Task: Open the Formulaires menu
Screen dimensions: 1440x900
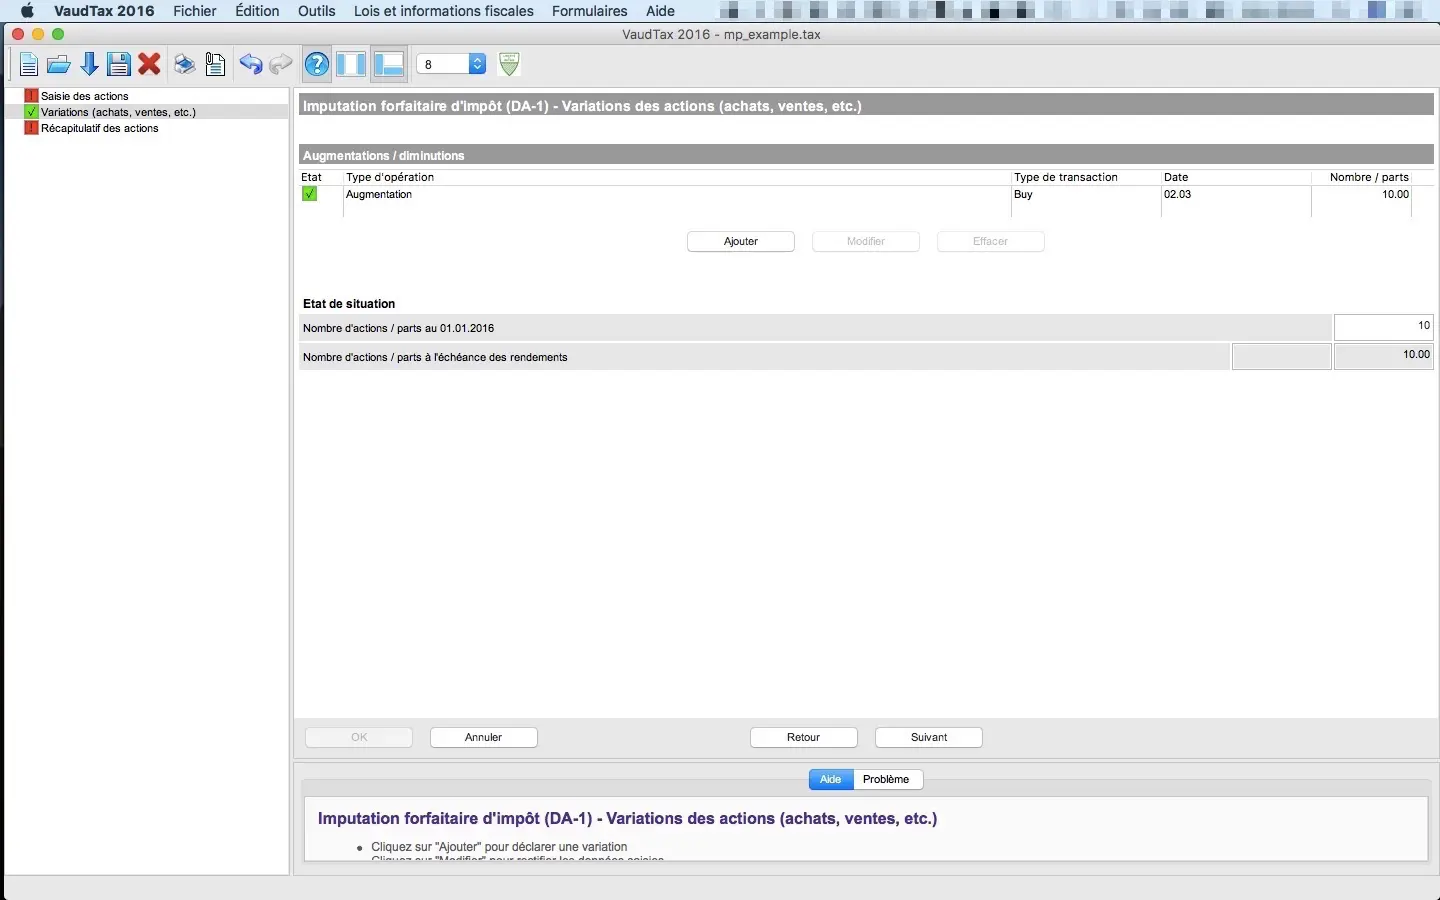Action: 590,11
